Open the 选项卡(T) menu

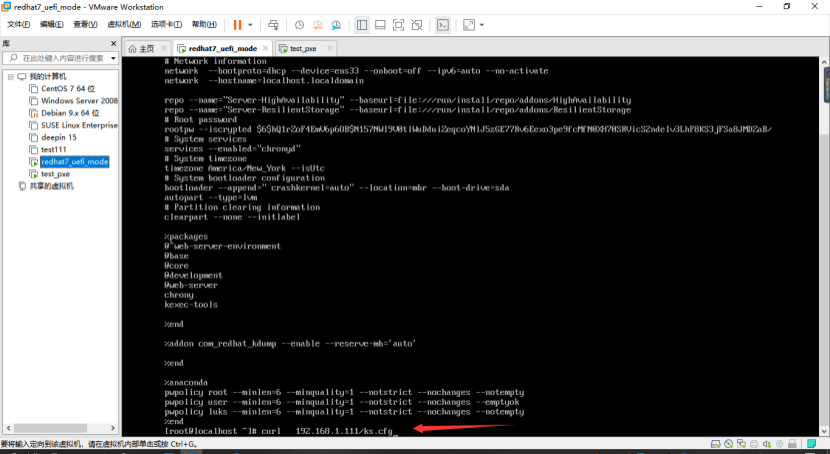[166, 24]
